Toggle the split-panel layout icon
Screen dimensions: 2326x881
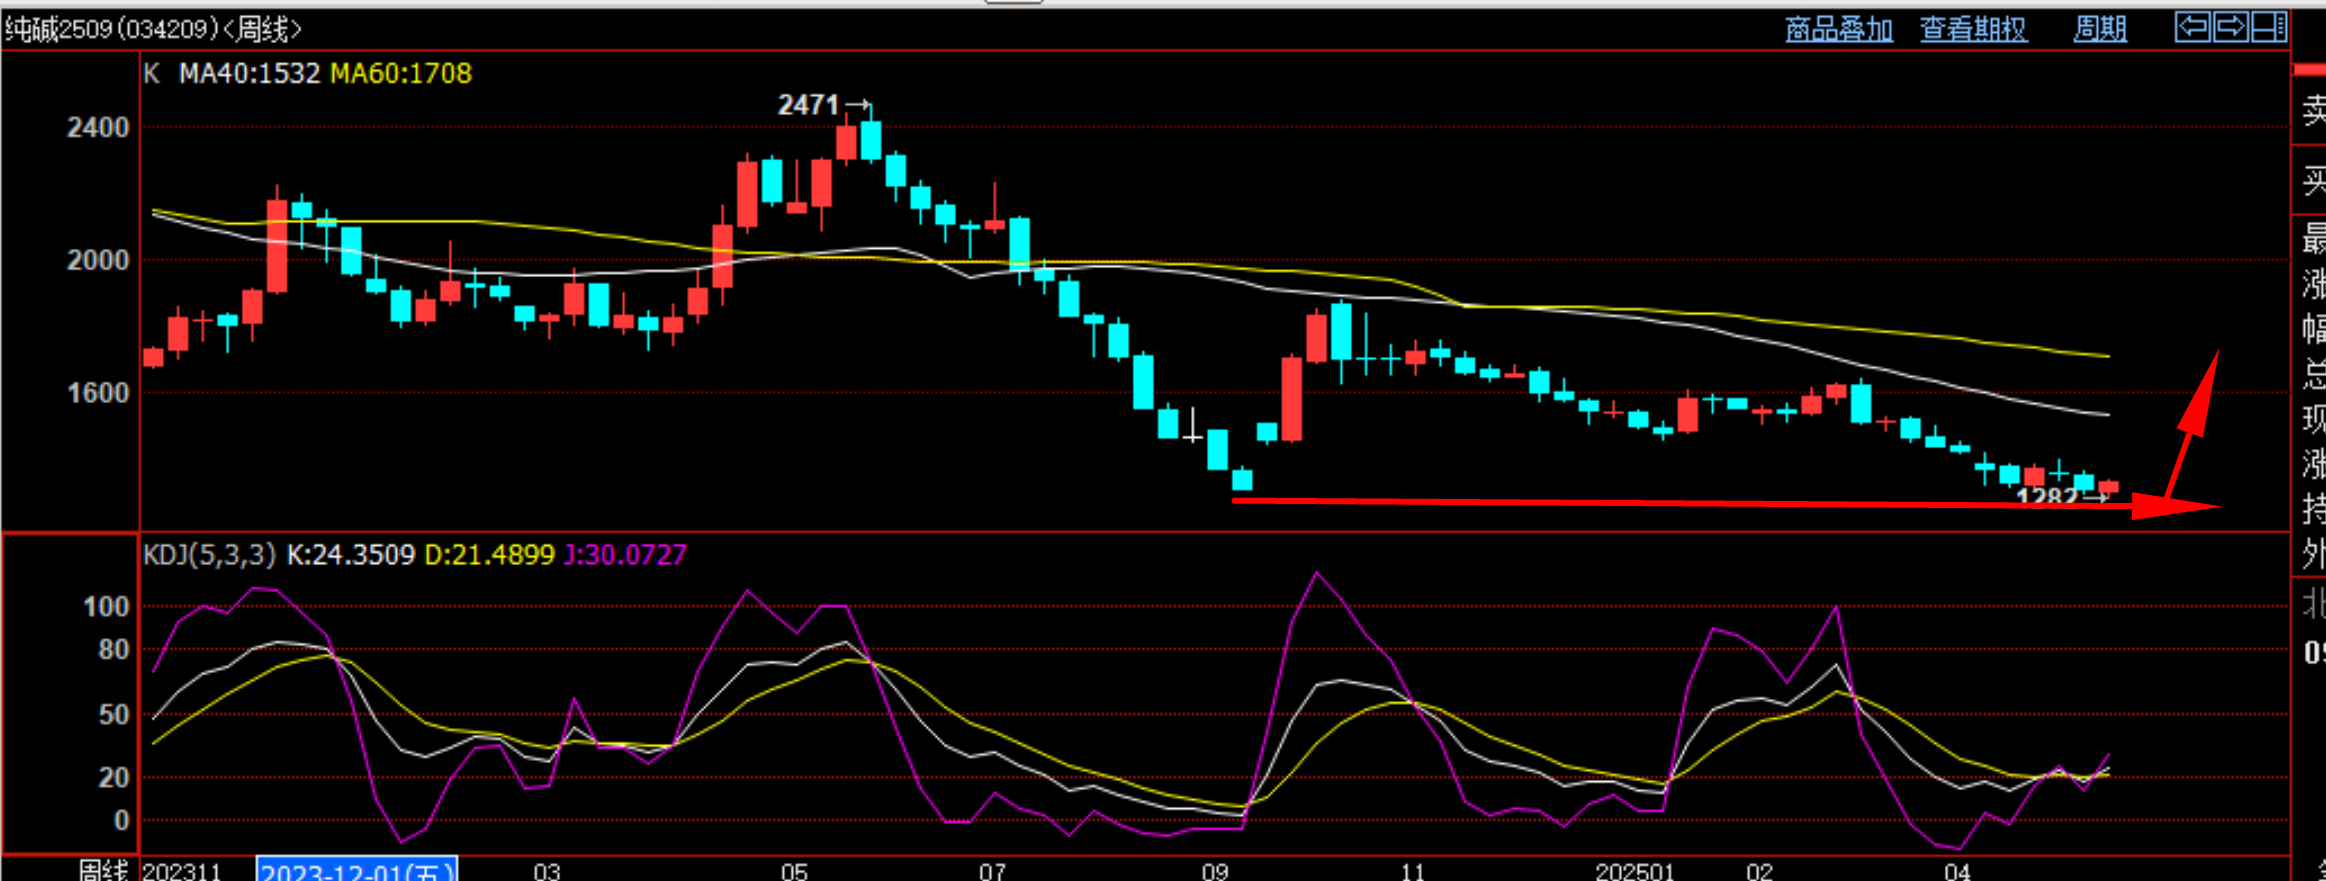(2269, 27)
